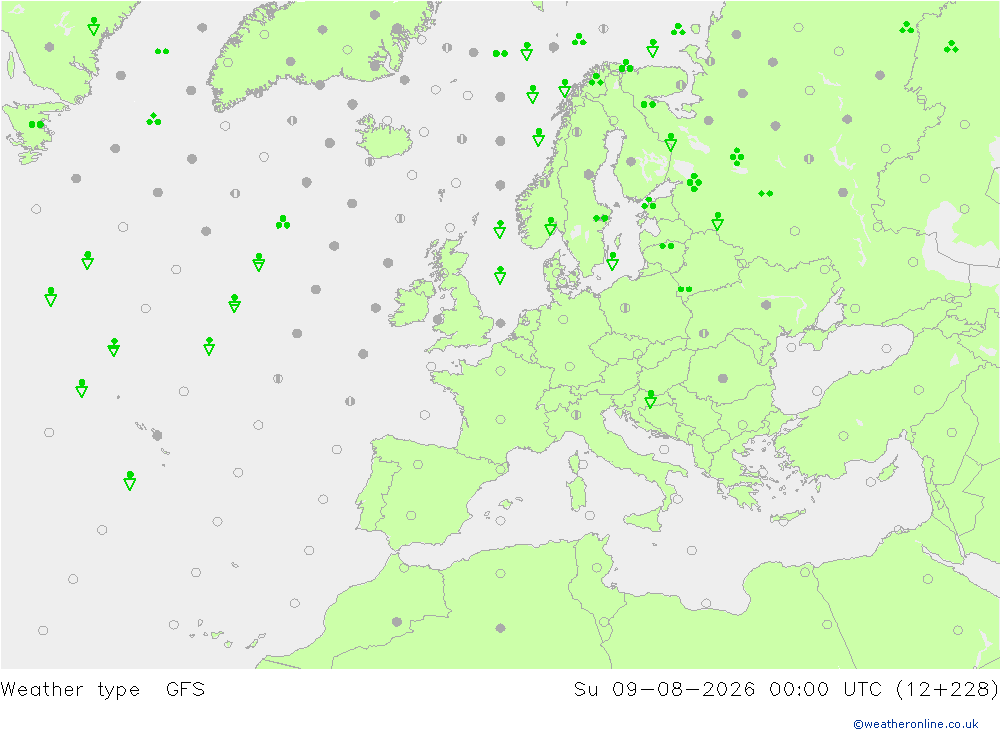Click the three-dot rain symbol in the mid North Atlantic

click(283, 222)
